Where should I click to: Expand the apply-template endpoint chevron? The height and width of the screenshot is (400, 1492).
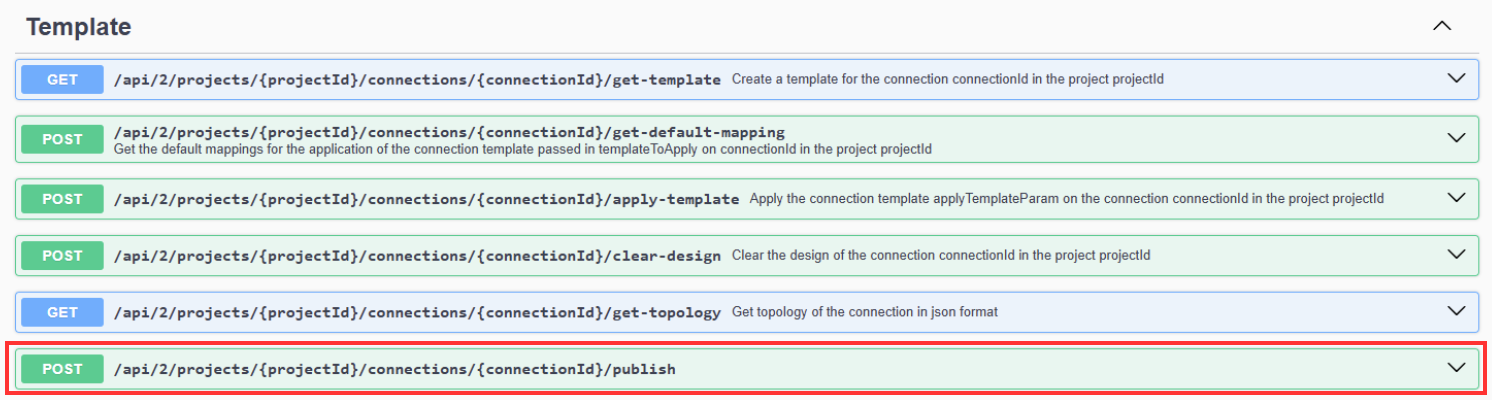(x=1457, y=198)
